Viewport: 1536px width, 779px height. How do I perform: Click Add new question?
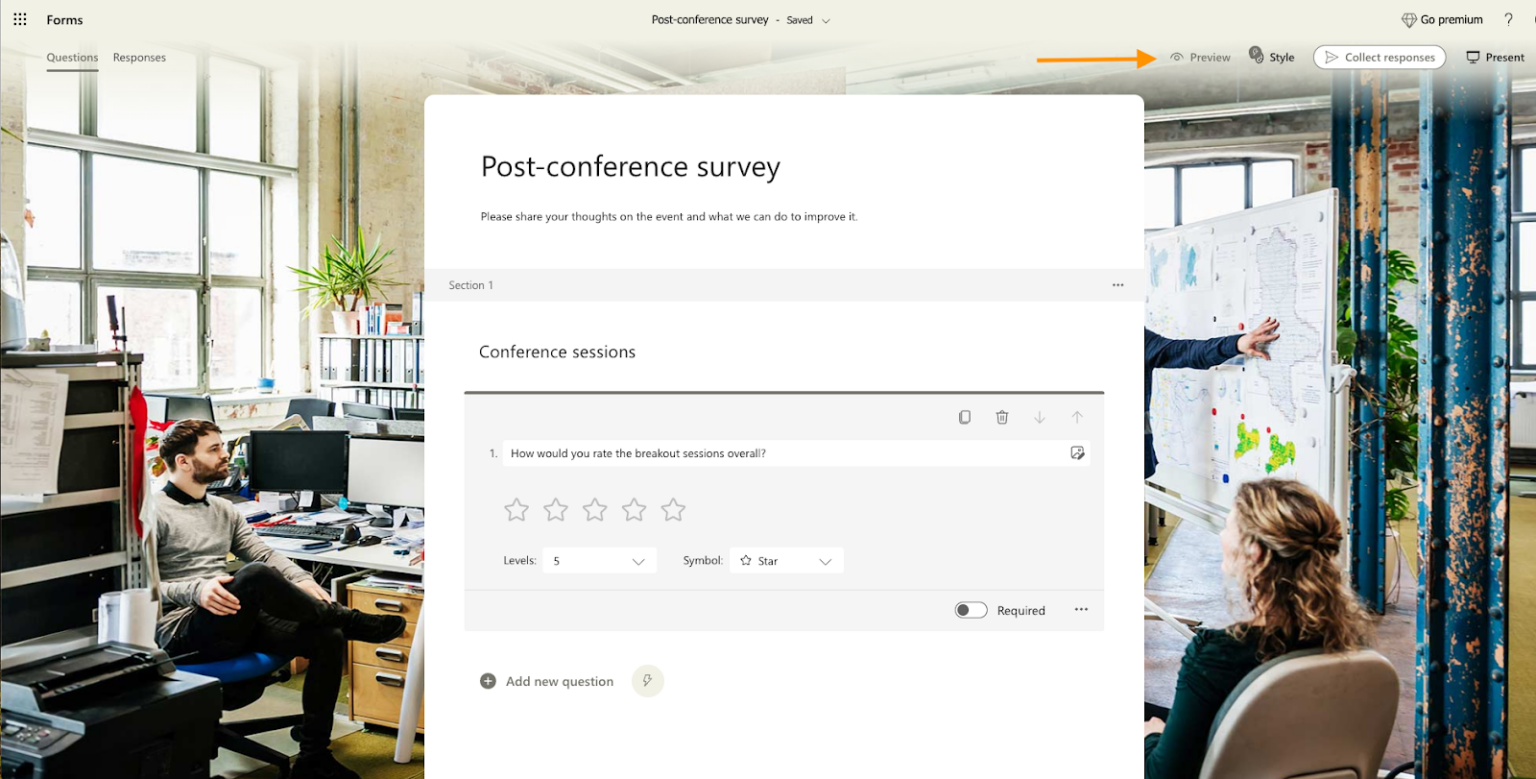point(547,681)
